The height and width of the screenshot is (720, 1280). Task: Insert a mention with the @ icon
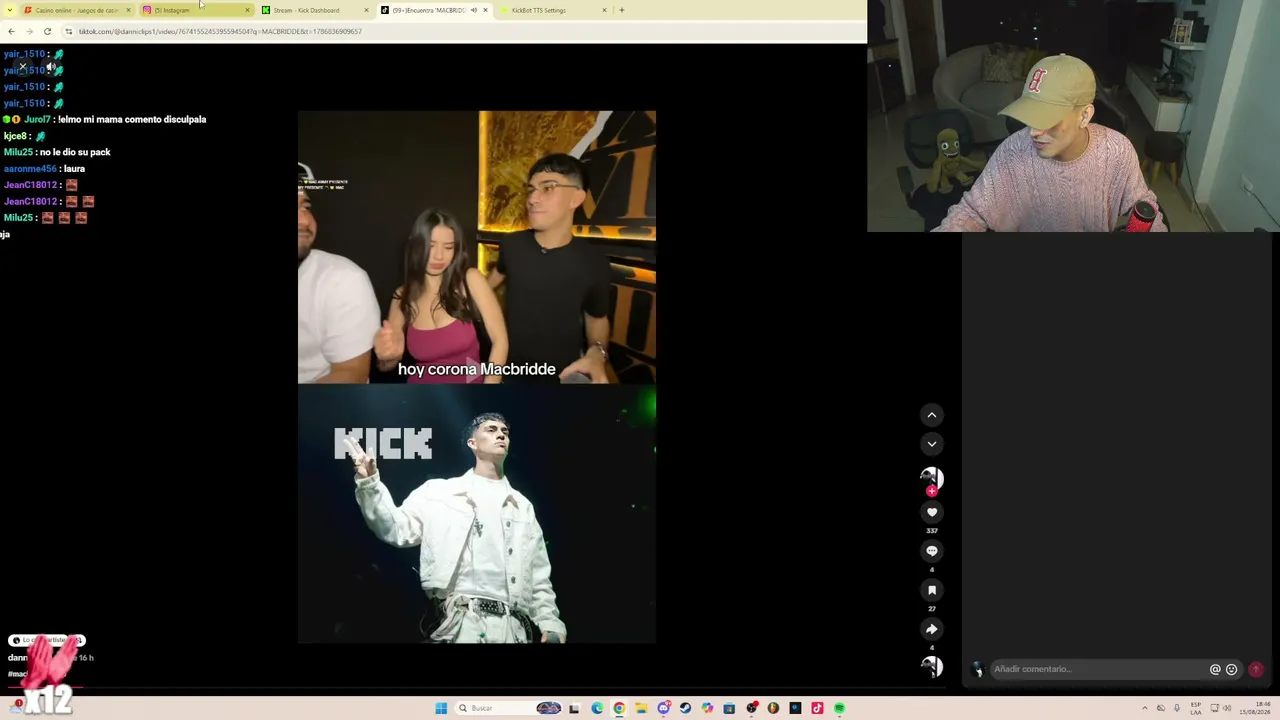(1215, 669)
